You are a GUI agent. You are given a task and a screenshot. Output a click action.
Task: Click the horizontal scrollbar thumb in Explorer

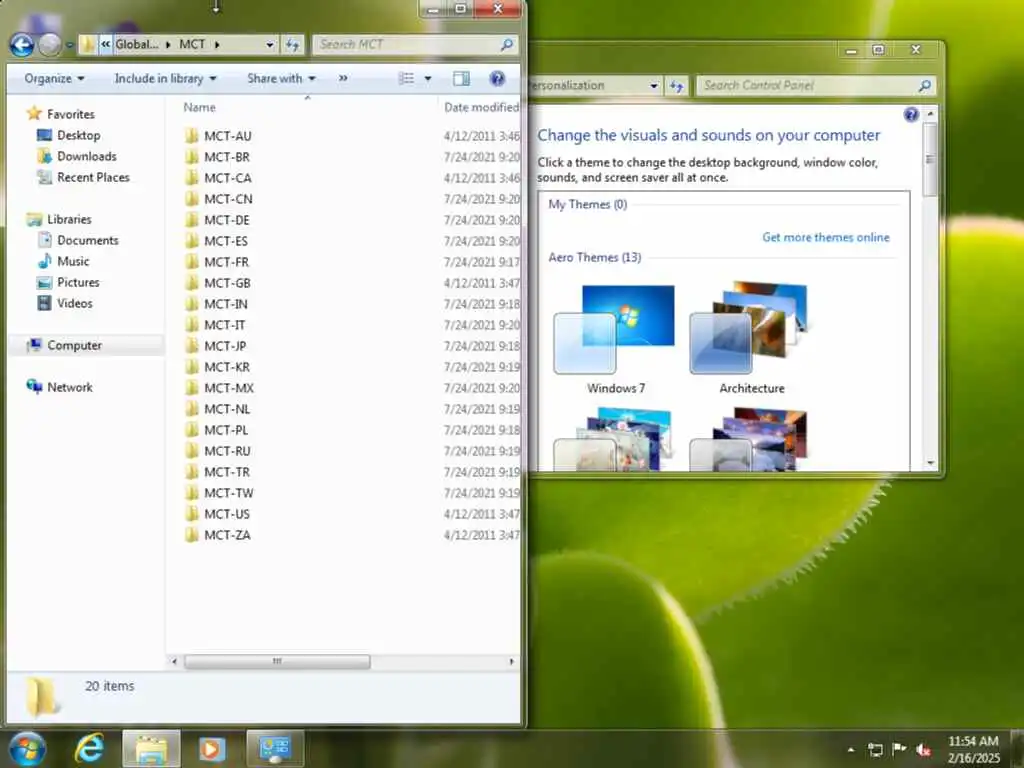(277, 662)
